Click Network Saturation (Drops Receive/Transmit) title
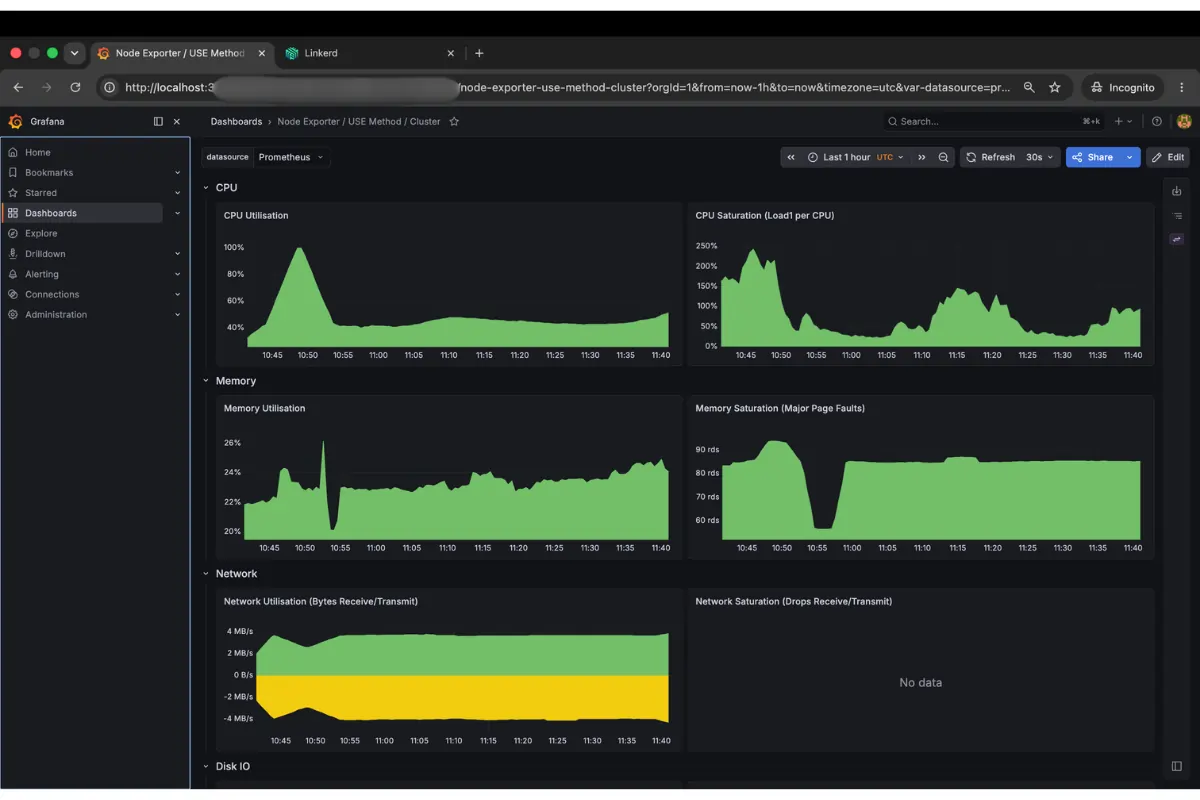Screen dimensions: 1200x800 click(794, 601)
